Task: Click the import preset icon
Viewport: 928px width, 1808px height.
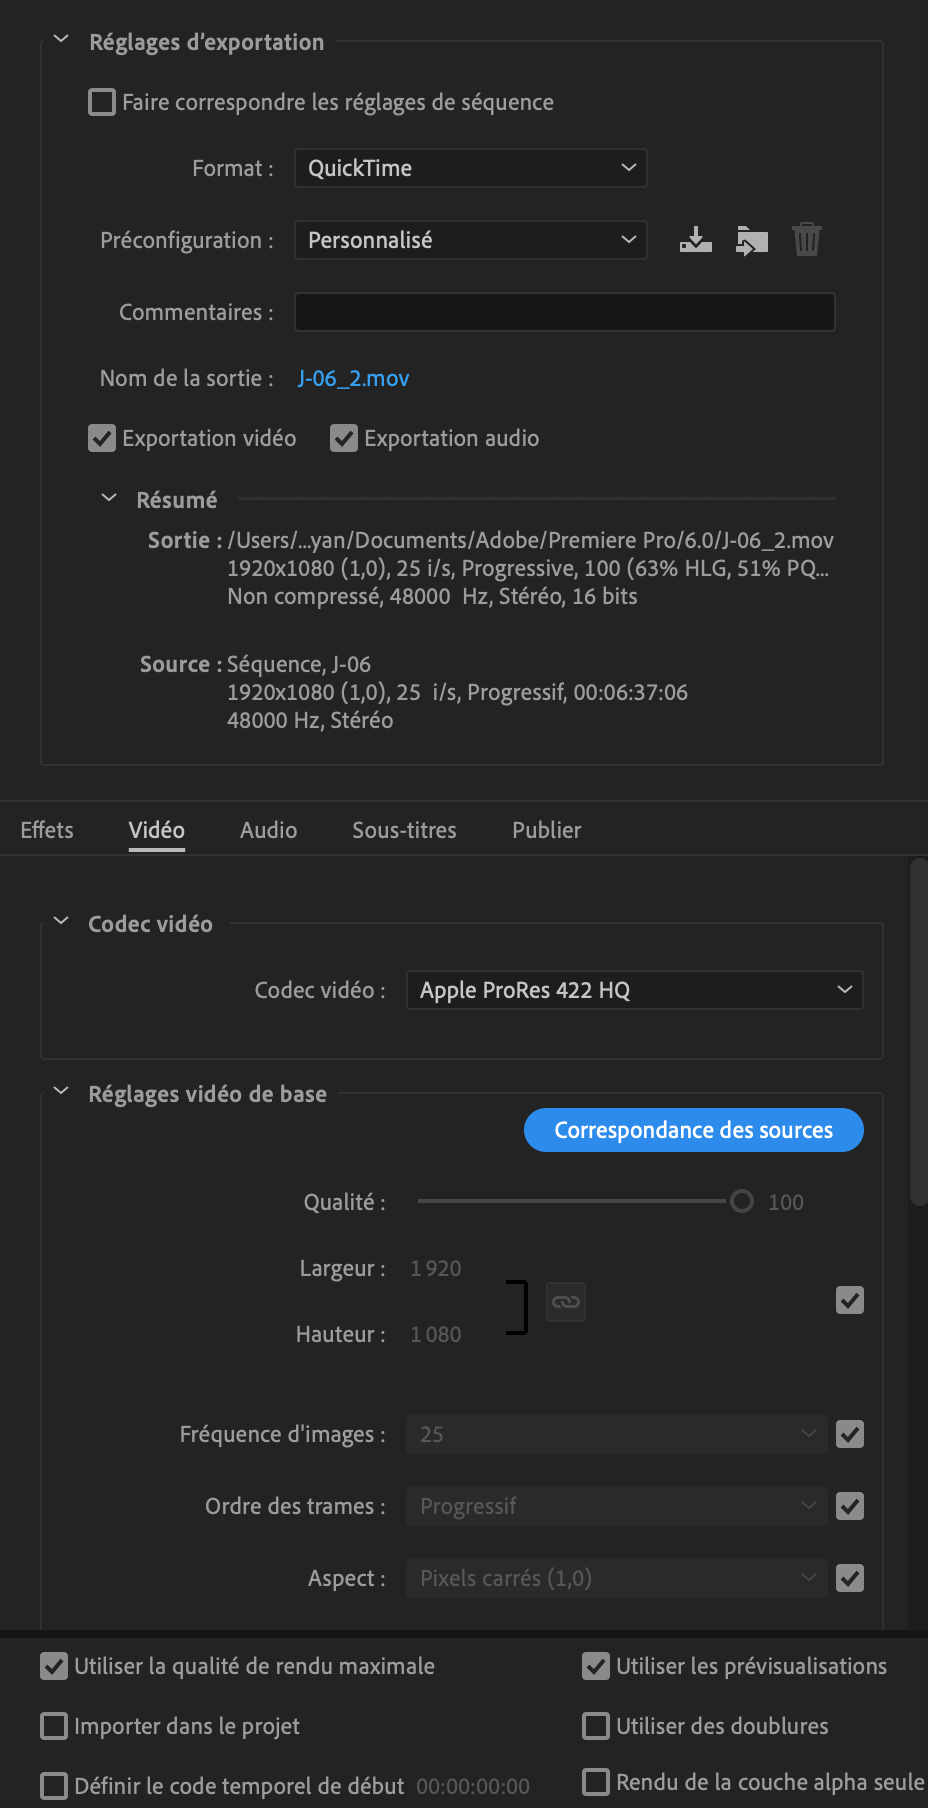Action: click(751, 240)
